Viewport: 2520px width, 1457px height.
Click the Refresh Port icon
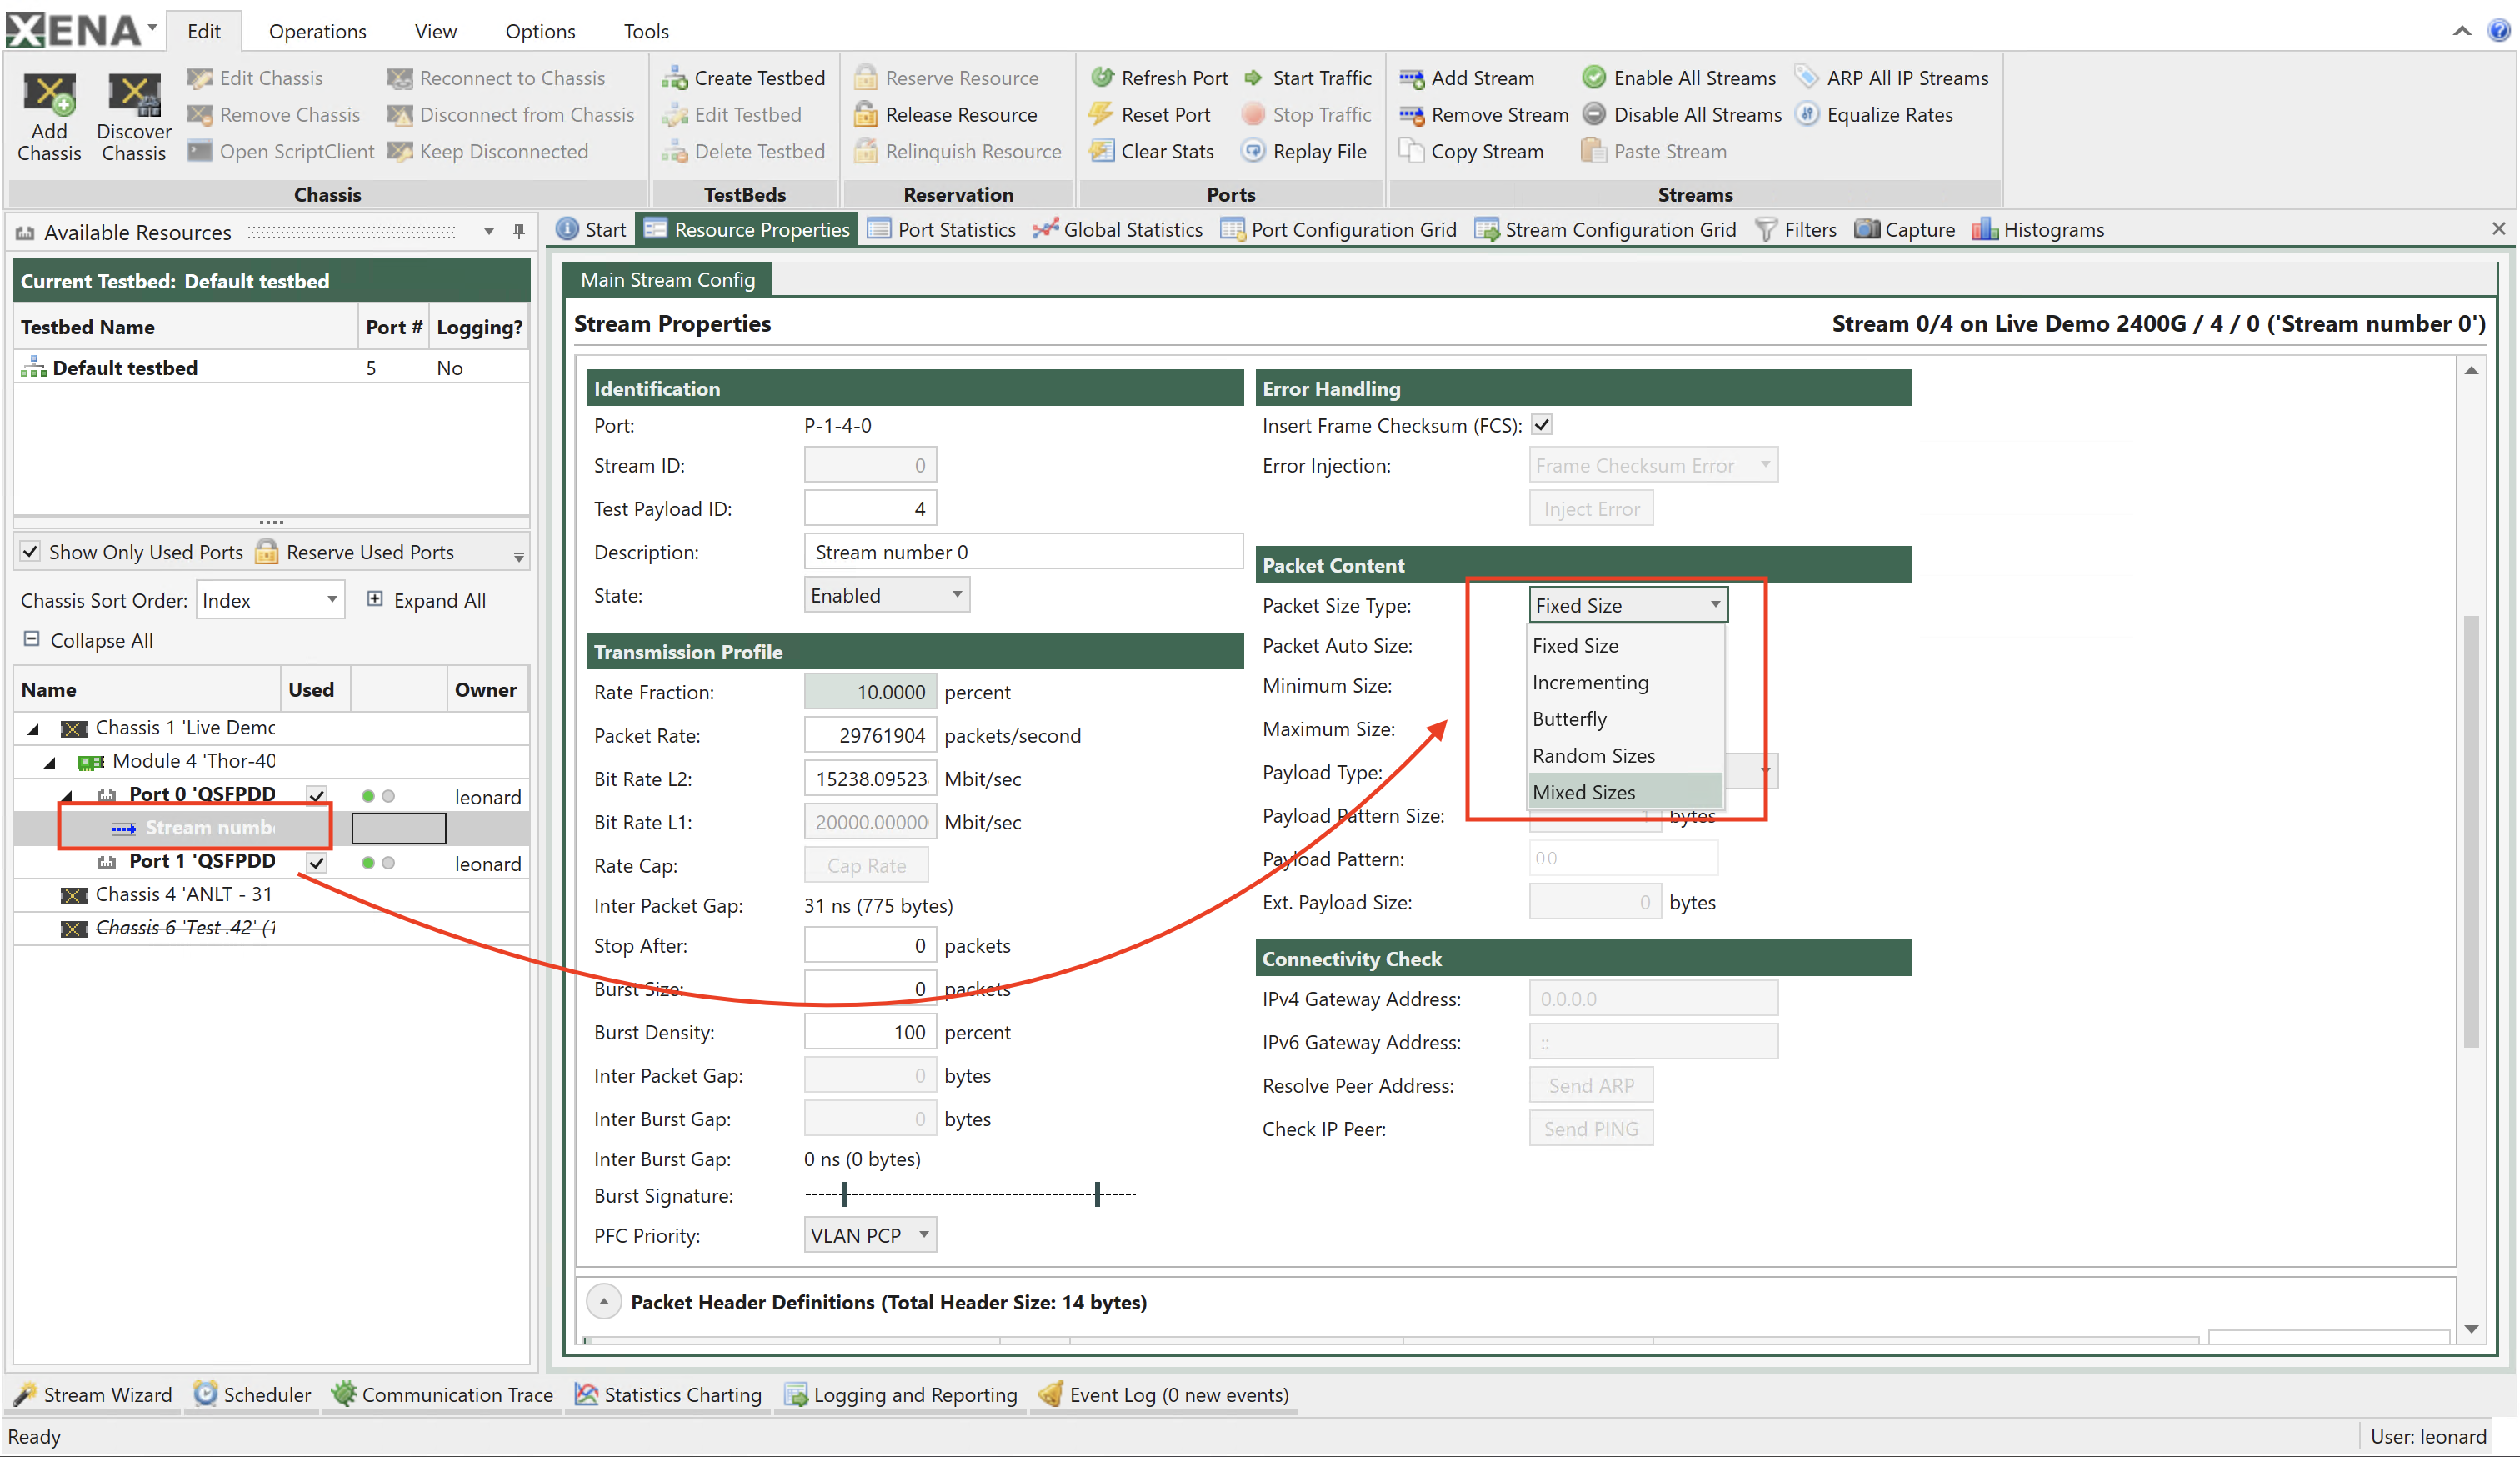click(1102, 78)
